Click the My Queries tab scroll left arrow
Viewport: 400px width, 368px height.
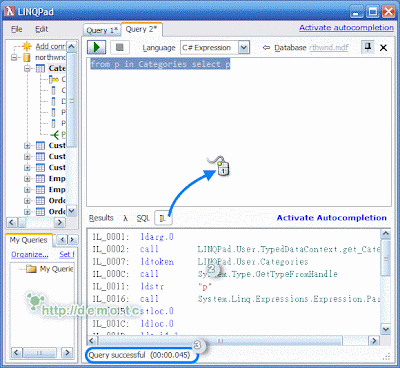[x=62, y=239]
